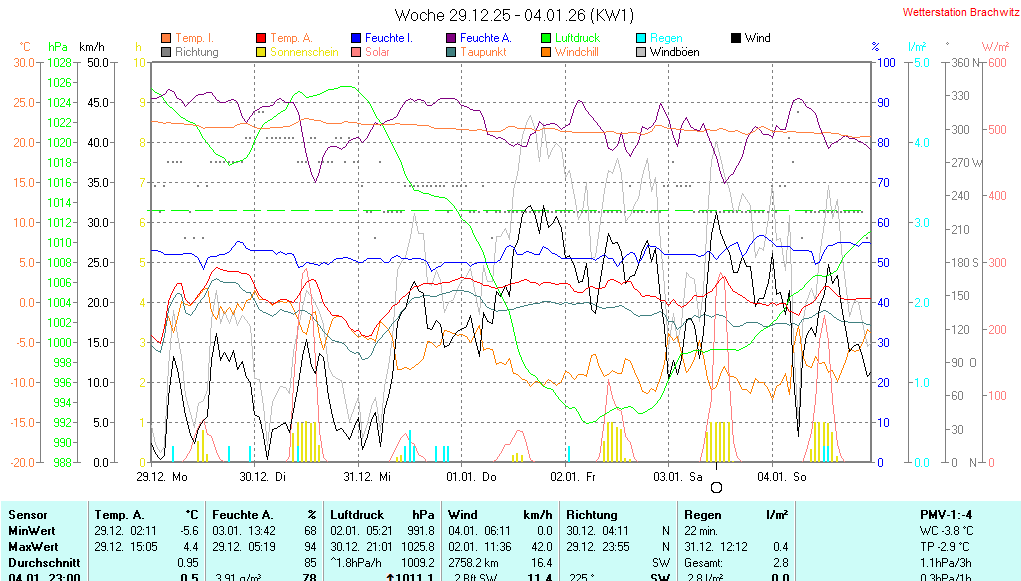
Task: Click the purple Feuchte A. legend marker
Action: [x=452, y=38]
